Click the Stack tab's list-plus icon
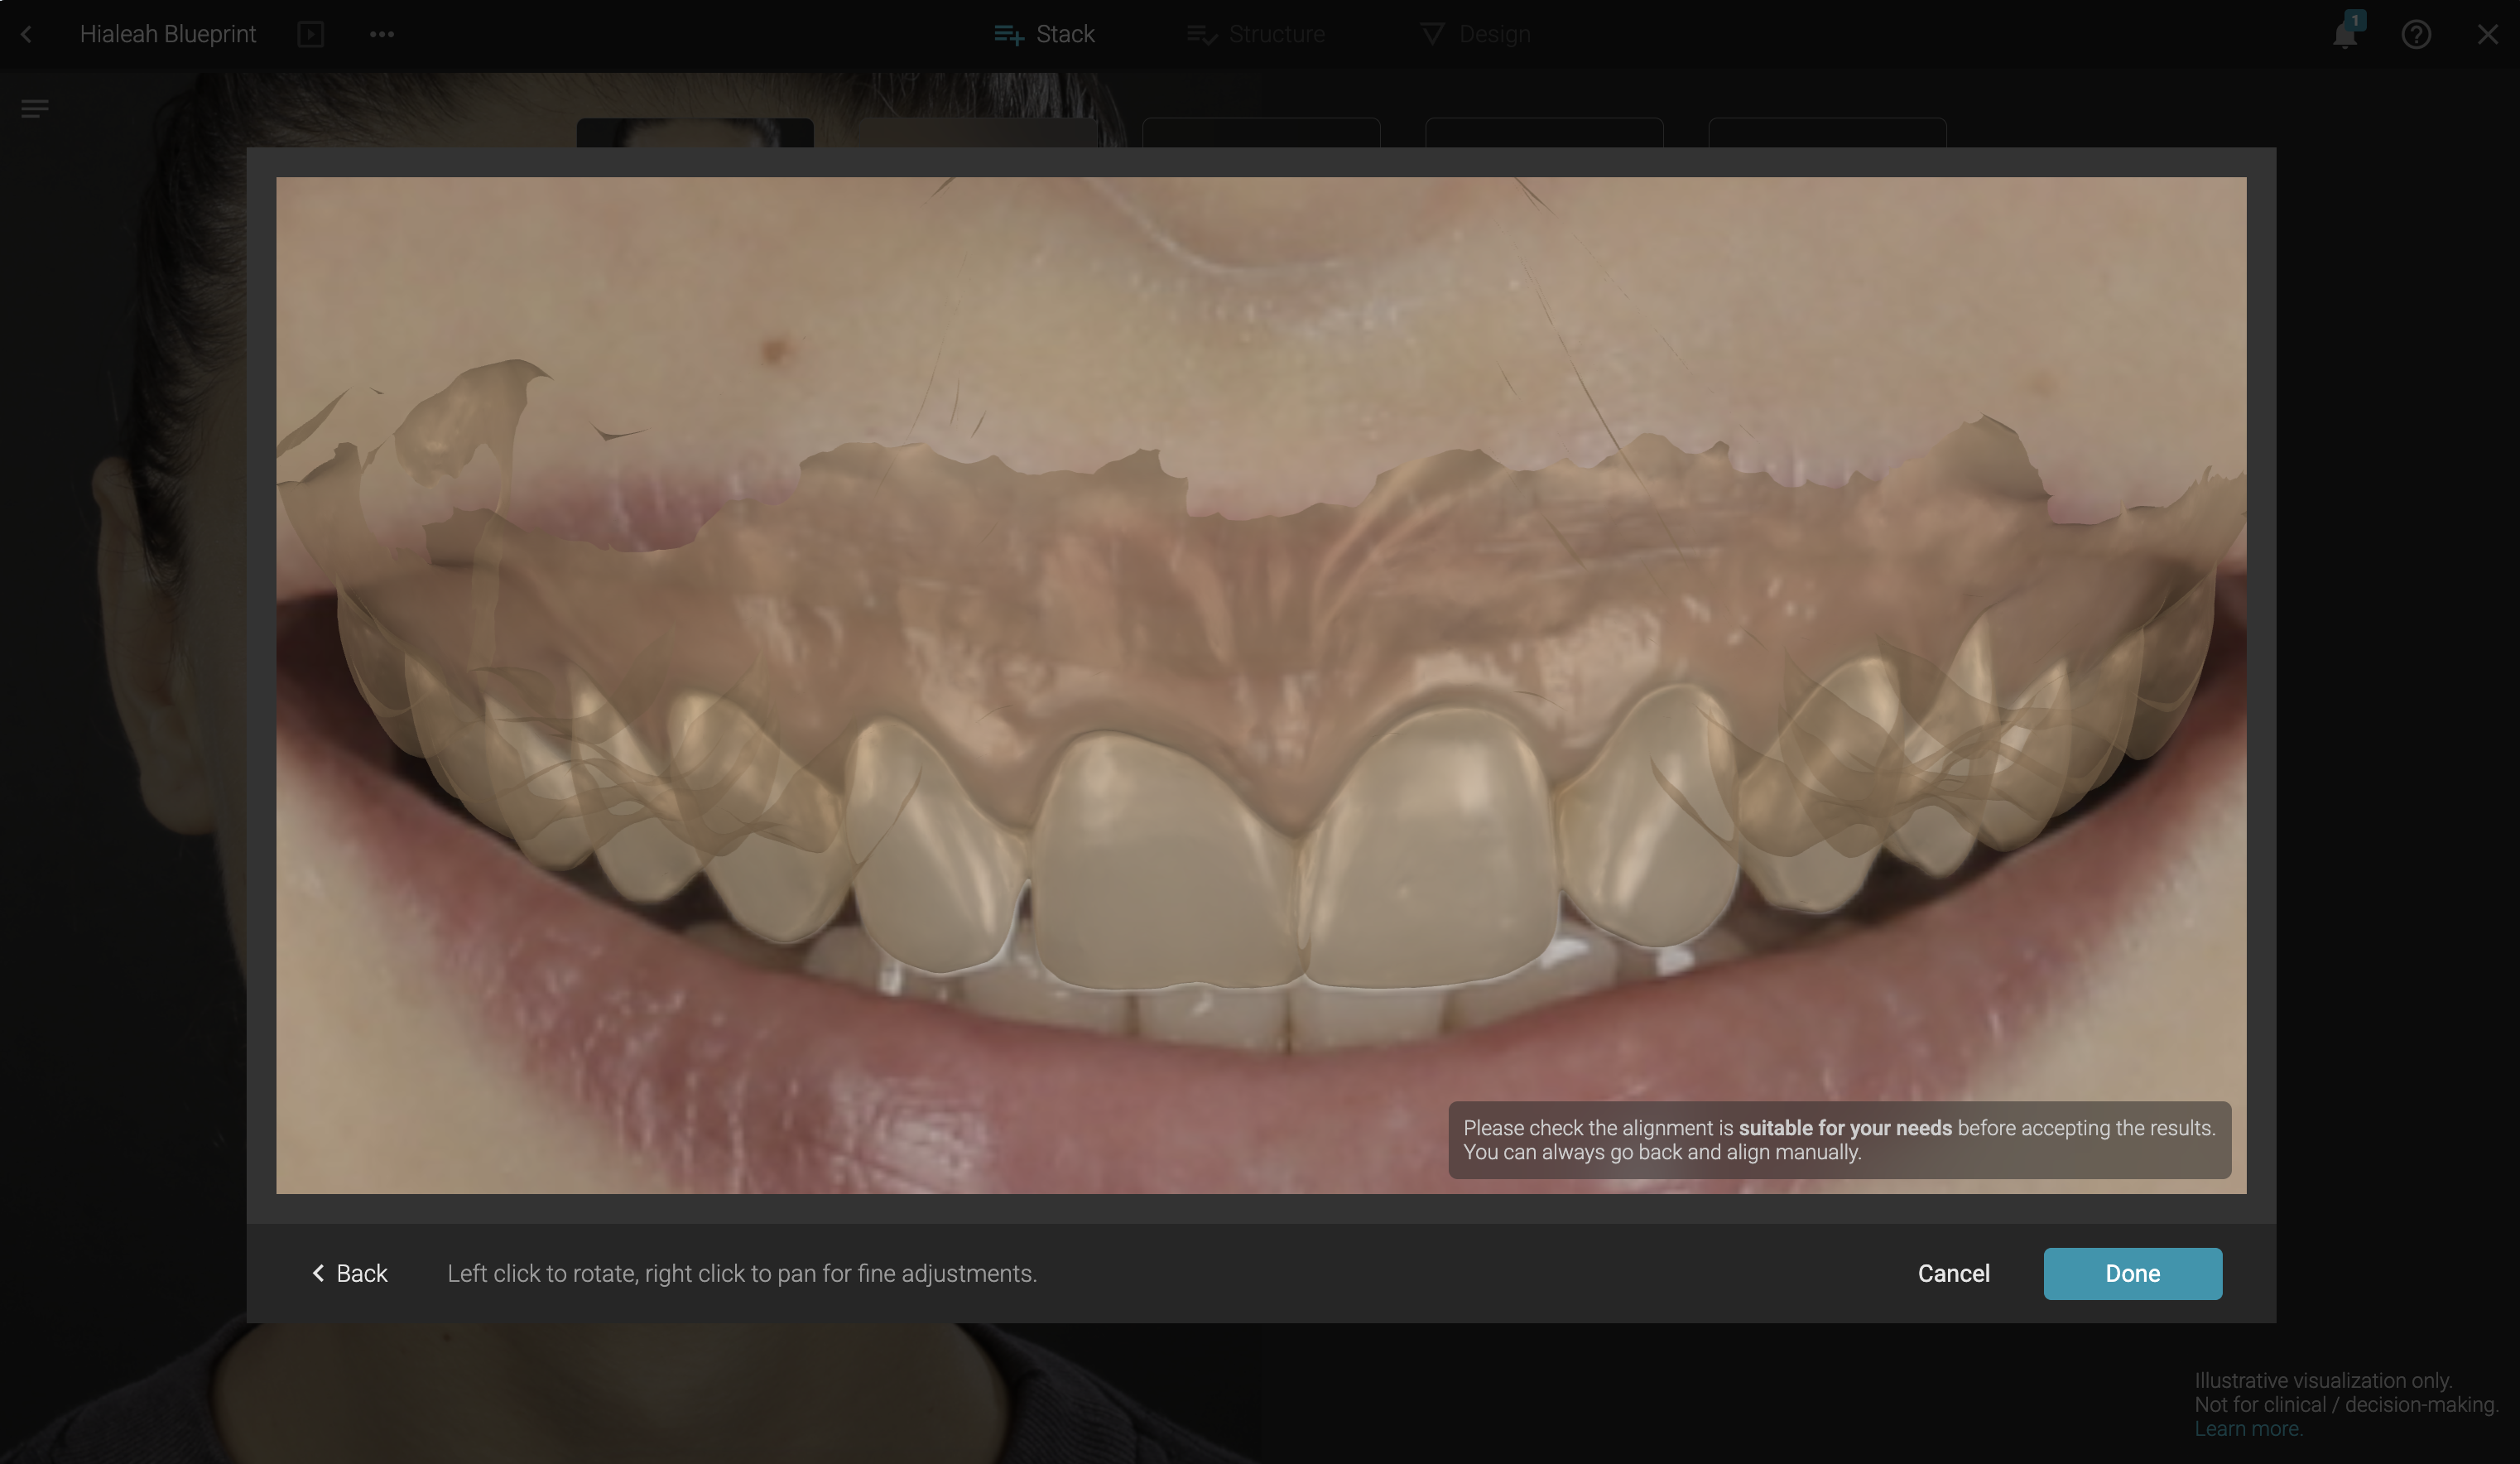The image size is (2520, 1464). (x=1008, y=35)
